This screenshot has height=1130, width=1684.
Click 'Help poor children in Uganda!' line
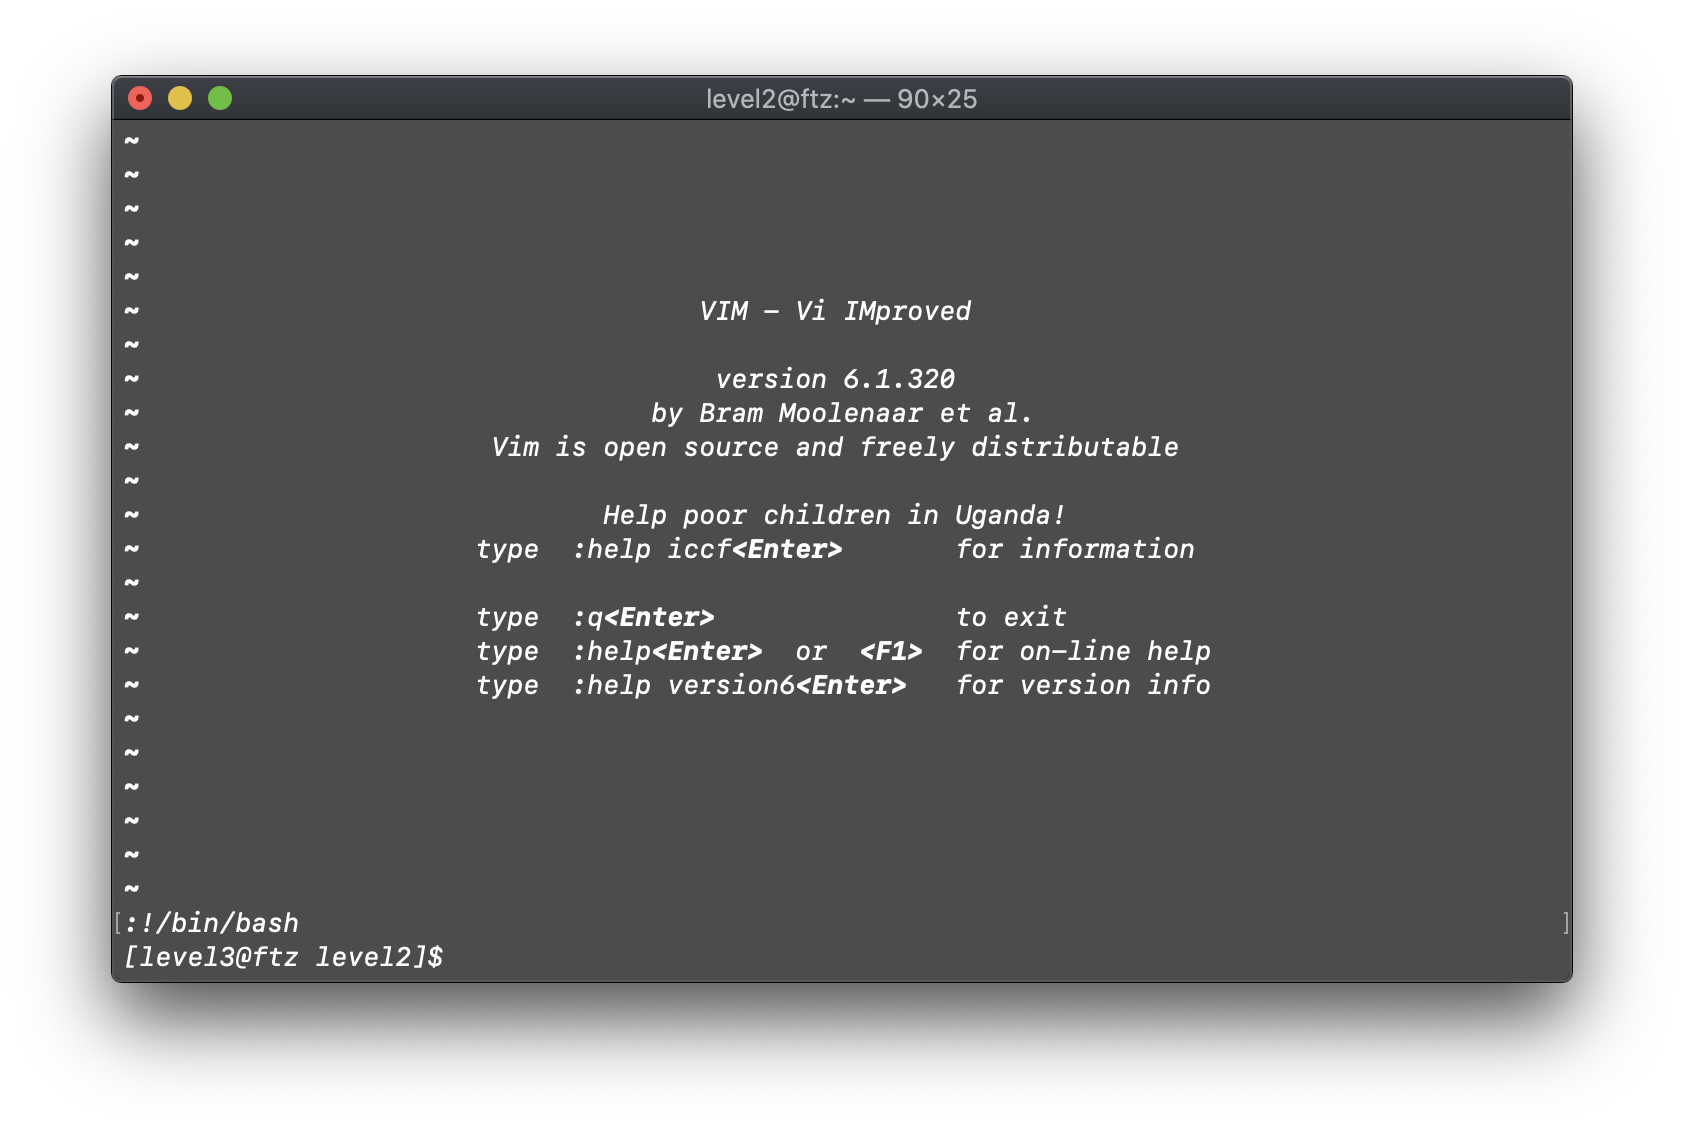pyautogui.click(x=834, y=515)
